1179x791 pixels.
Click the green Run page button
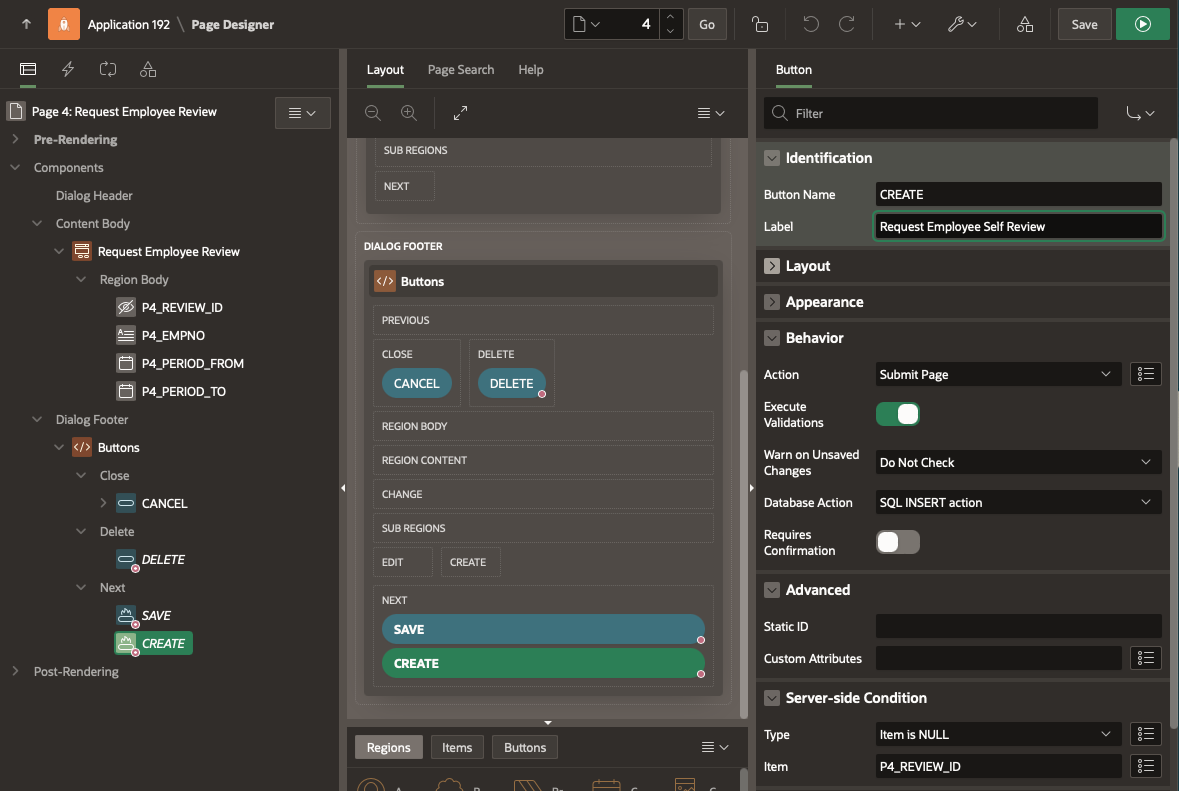point(1142,25)
